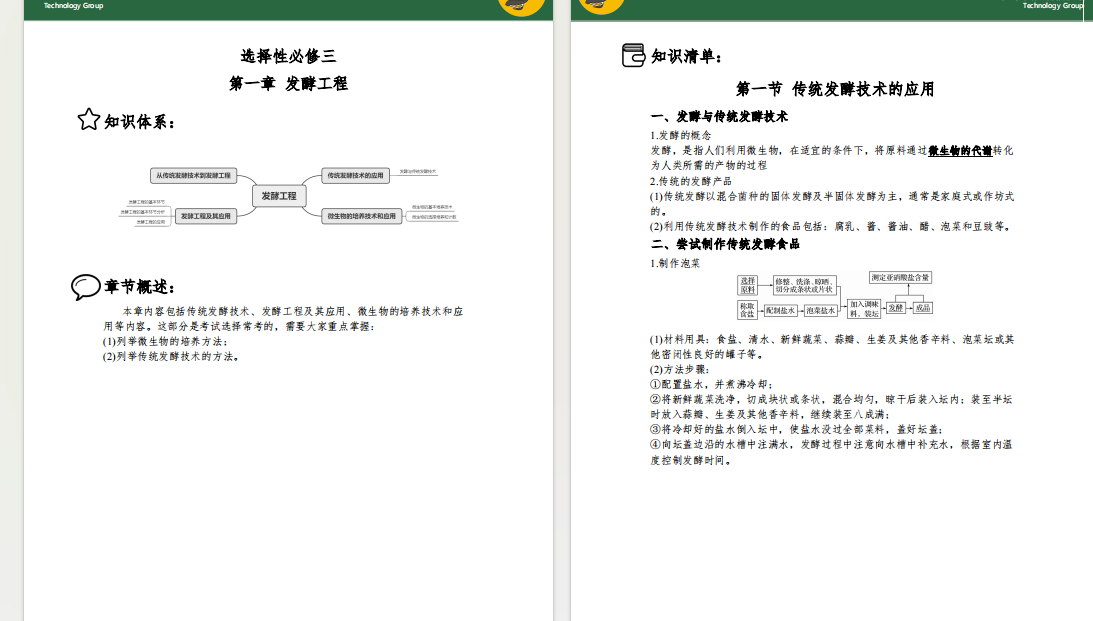Click the central mind map node 发酵工程
1093x621 pixels.
pos(279,196)
